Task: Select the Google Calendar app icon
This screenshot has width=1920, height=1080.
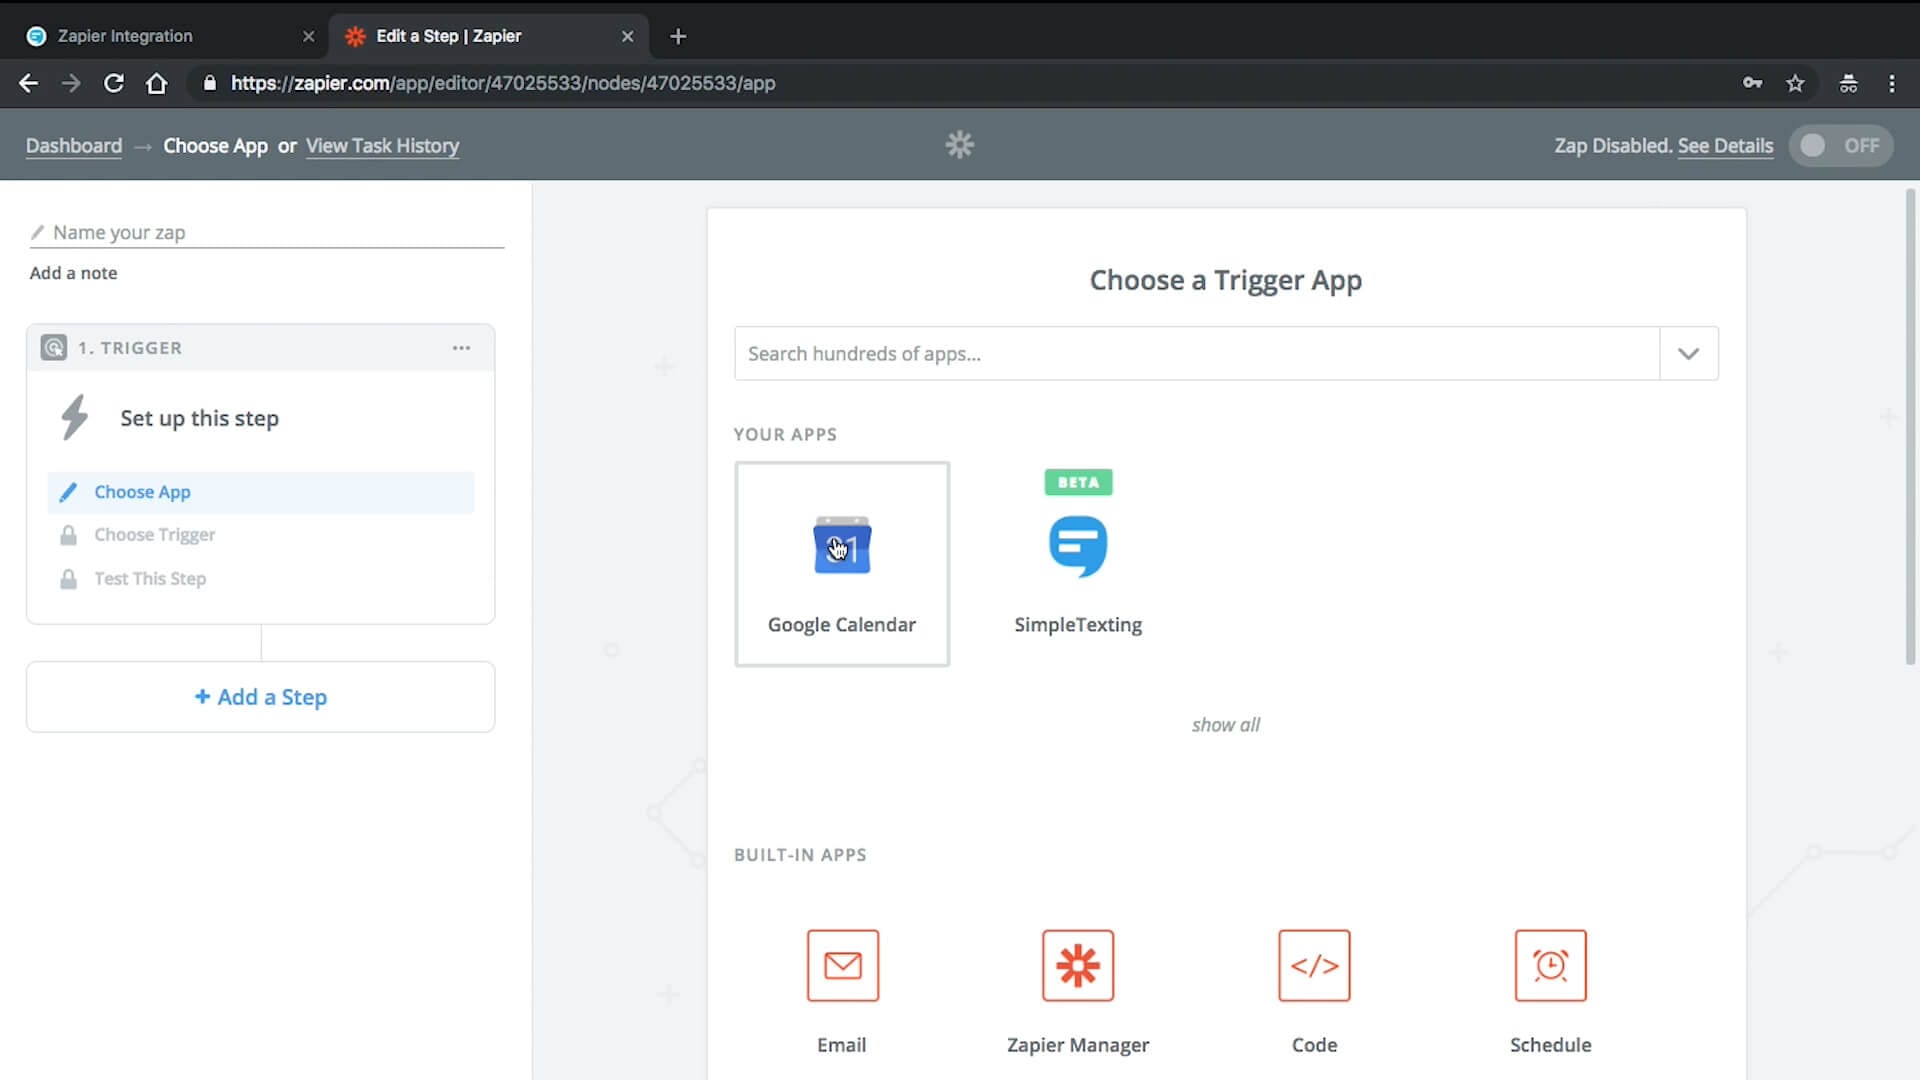Action: [842, 546]
